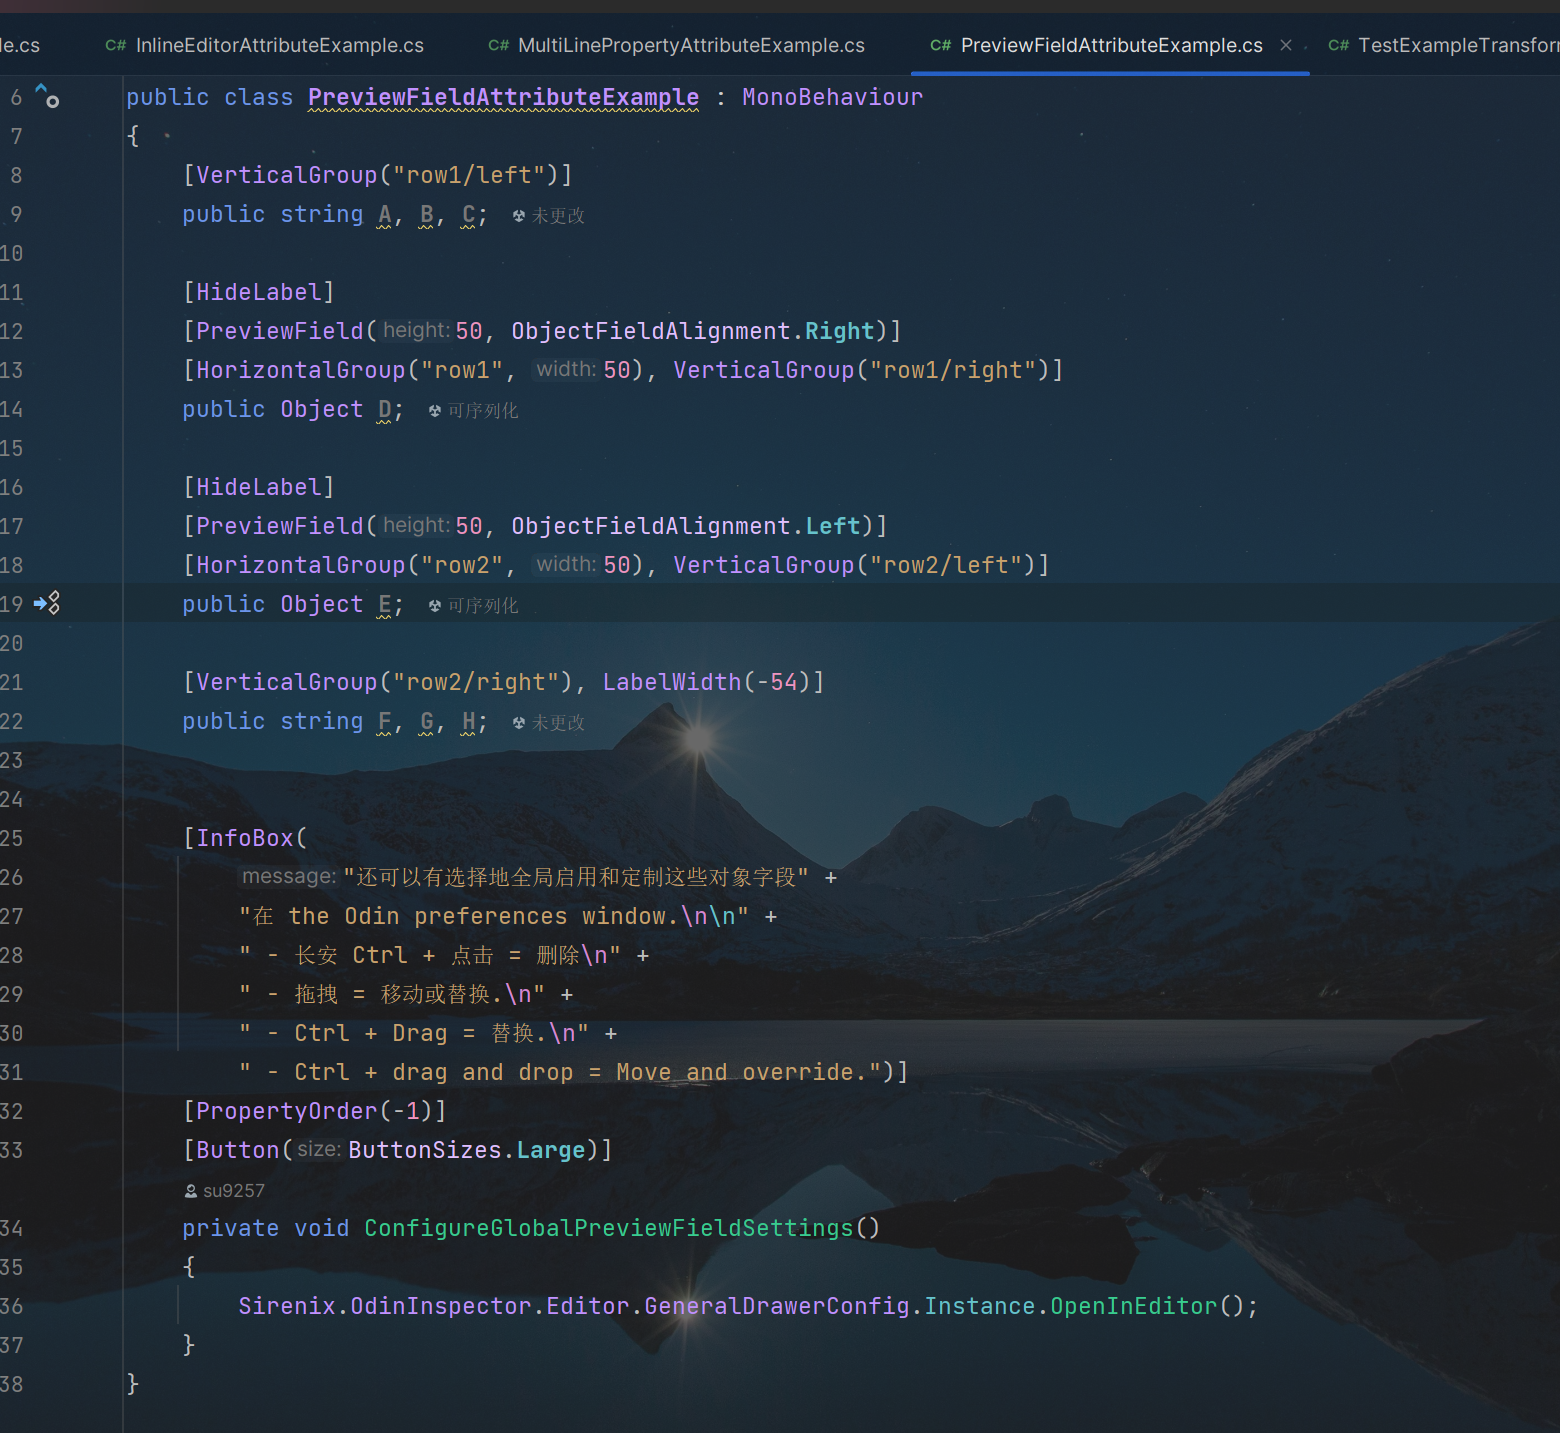Click the author icon next to su9257
Image resolution: width=1560 pixels, height=1433 pixels.
pos(191,1191)
